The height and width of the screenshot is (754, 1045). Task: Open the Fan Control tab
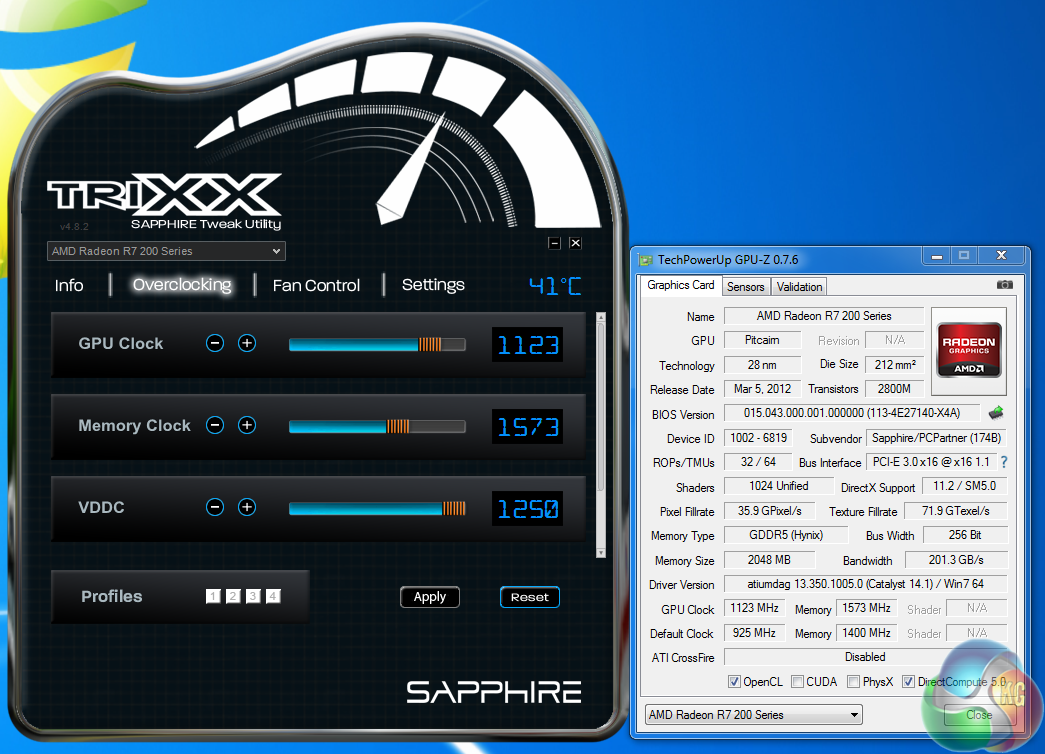click(x=316, y=285)
